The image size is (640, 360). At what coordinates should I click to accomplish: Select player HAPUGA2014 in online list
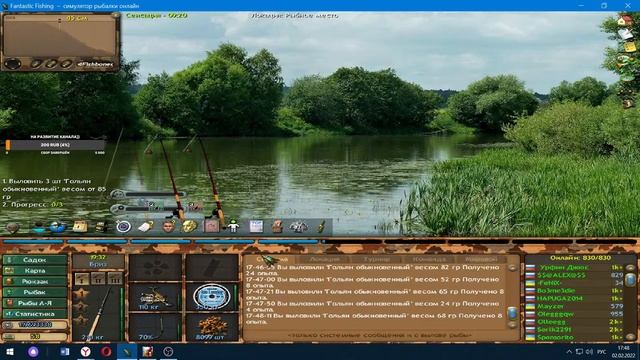point(575,298)
